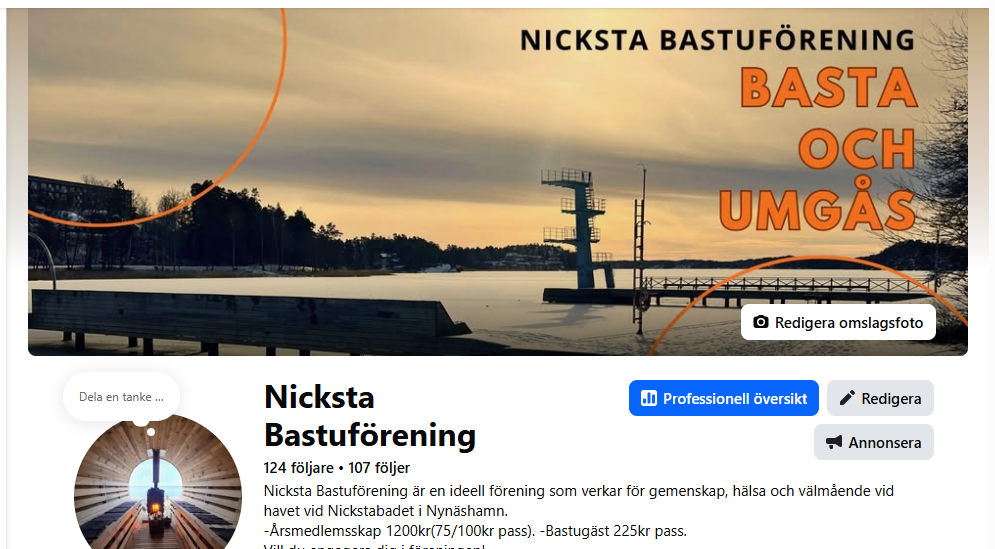Click the megaphone icon on Annonsera
This screenshot has height=549, width=995.
834,442
